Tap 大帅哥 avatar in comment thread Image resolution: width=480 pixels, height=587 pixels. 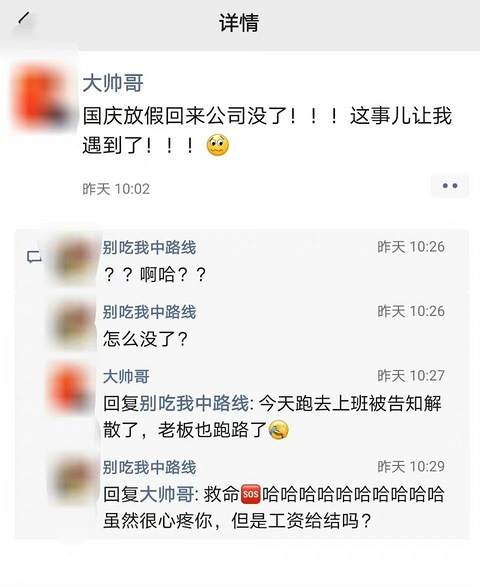tap(73, 388)
